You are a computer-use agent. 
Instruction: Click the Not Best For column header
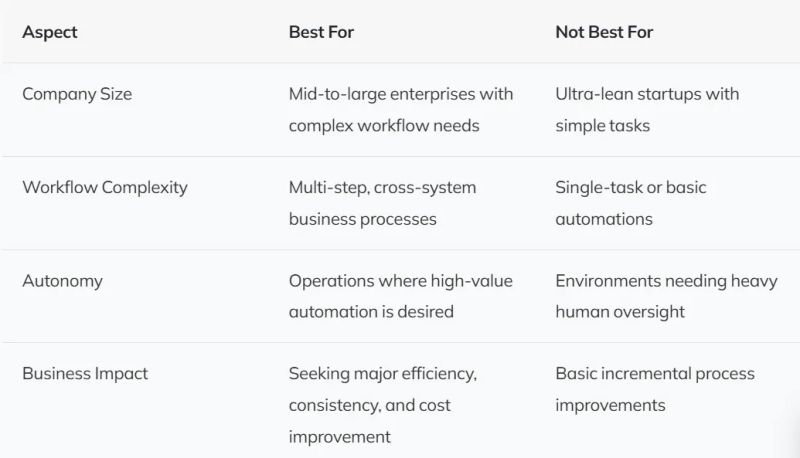tap(604, 32)
